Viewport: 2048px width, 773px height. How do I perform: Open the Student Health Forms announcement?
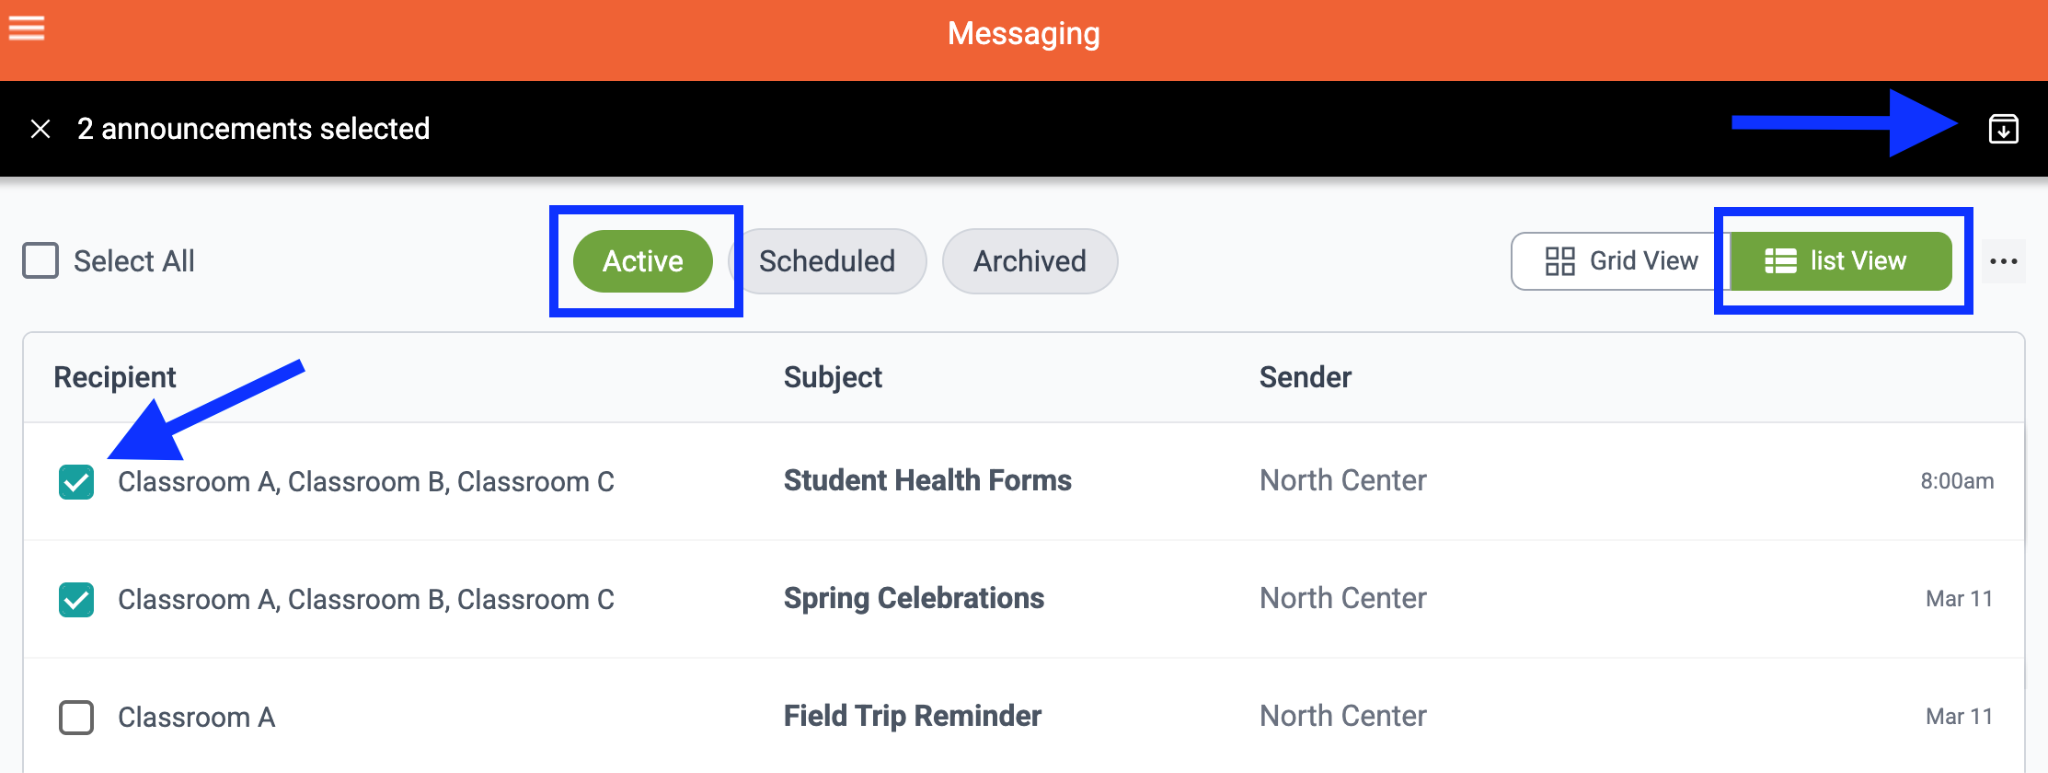(x=927, y=481)
